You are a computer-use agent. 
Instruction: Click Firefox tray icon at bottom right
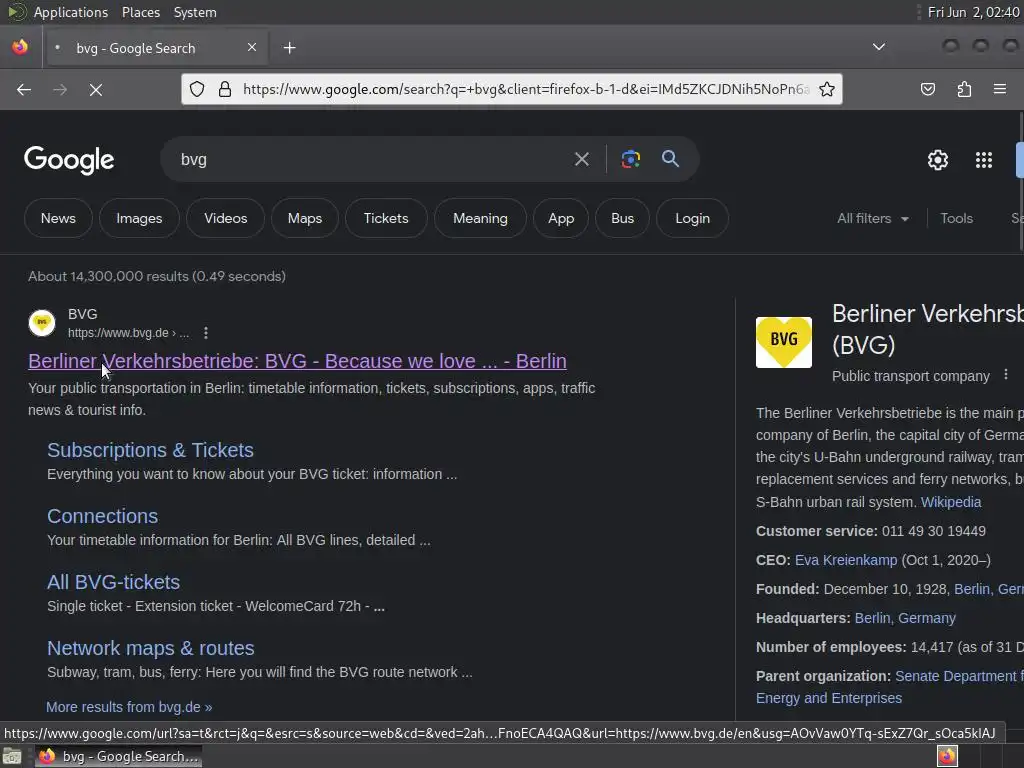click(947, 756)
